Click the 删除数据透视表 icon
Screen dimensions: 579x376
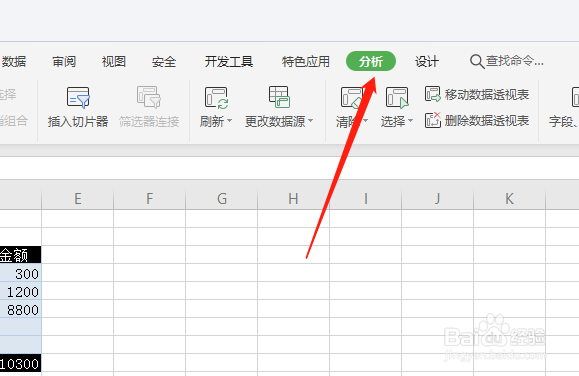(x=432, y=120)
